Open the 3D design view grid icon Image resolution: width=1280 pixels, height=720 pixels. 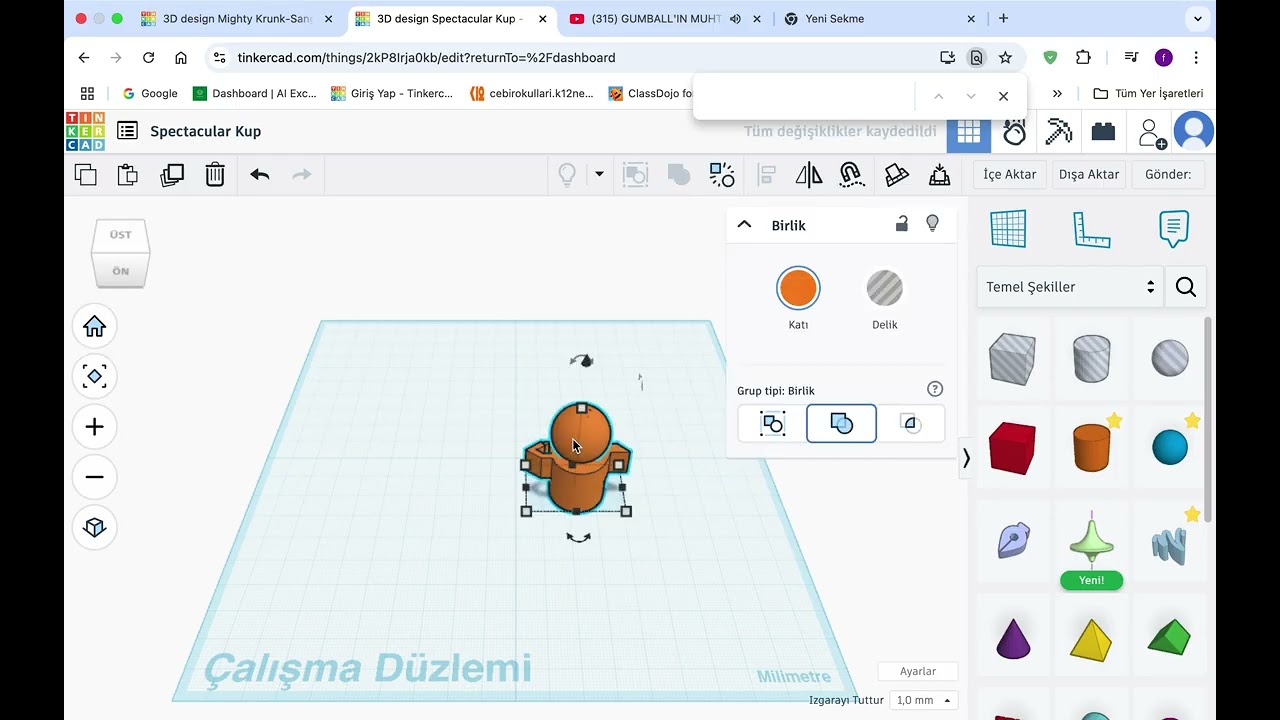click(x=968, y=132)
